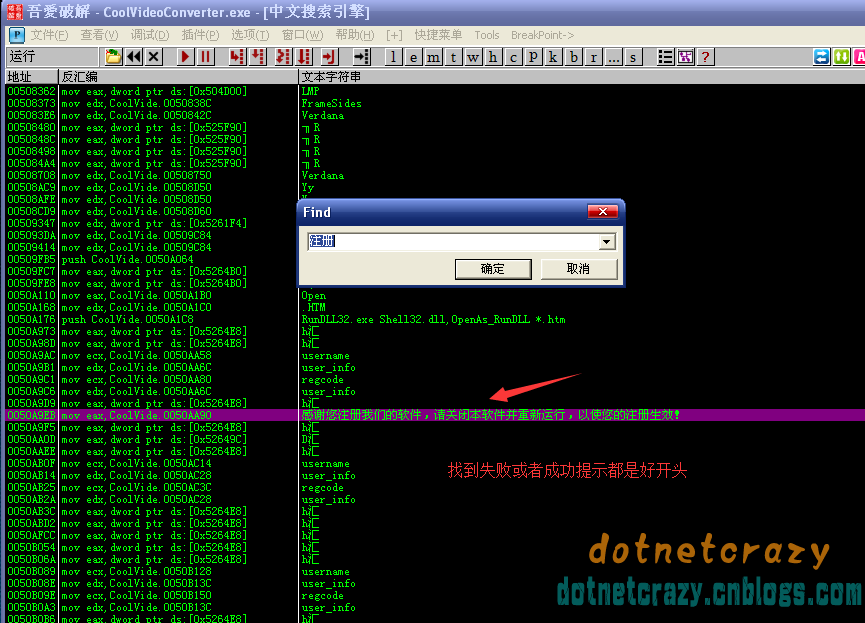Open Breakpoints window with 'b' button
This screenshot has width=865, height=623.
(574, 57)
